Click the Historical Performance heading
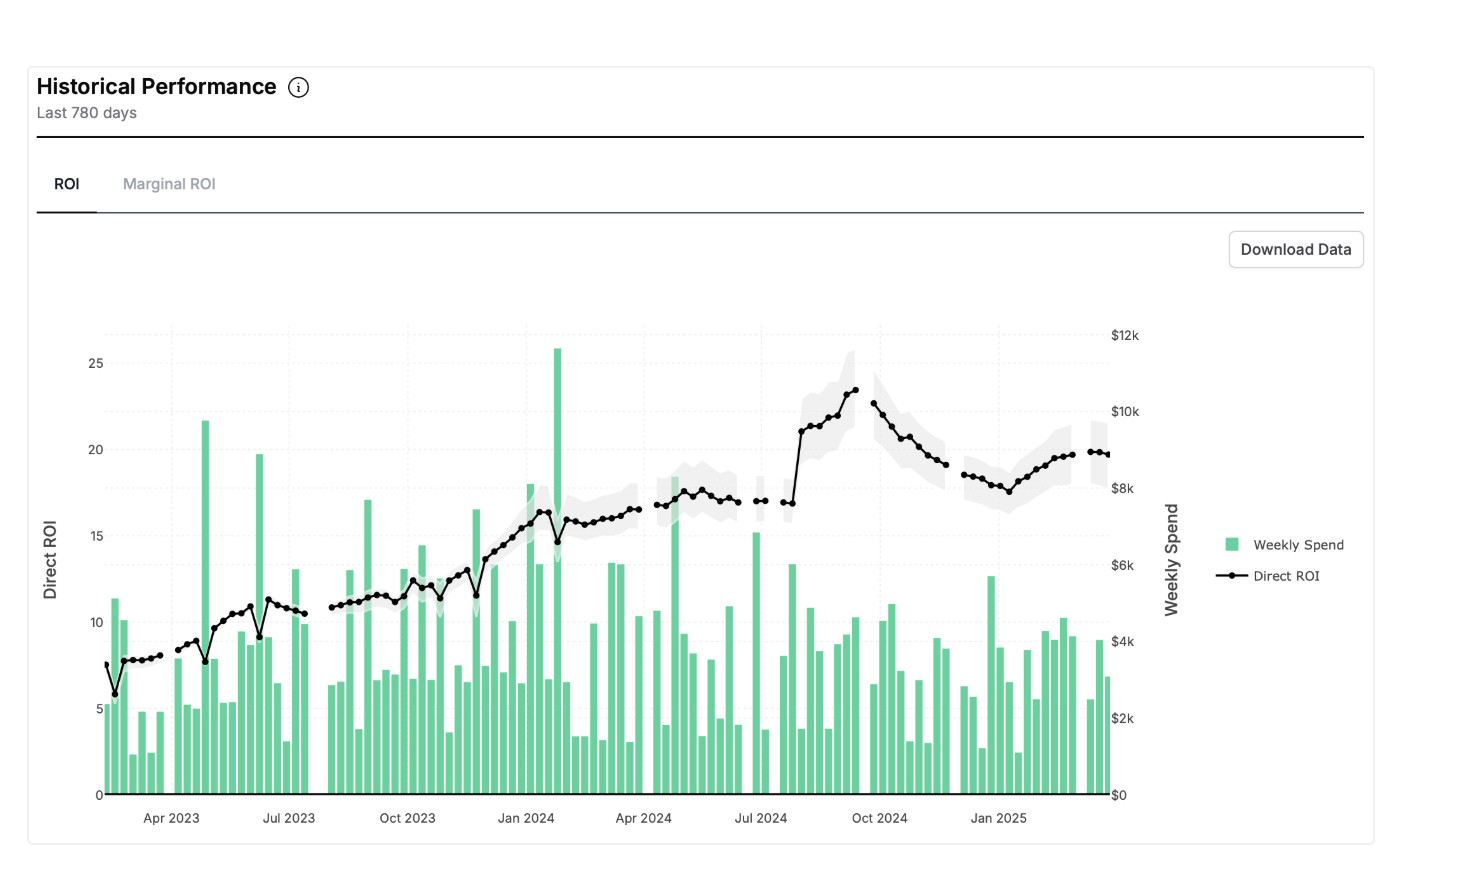1458x892 pixels. (x=155, y=87)
